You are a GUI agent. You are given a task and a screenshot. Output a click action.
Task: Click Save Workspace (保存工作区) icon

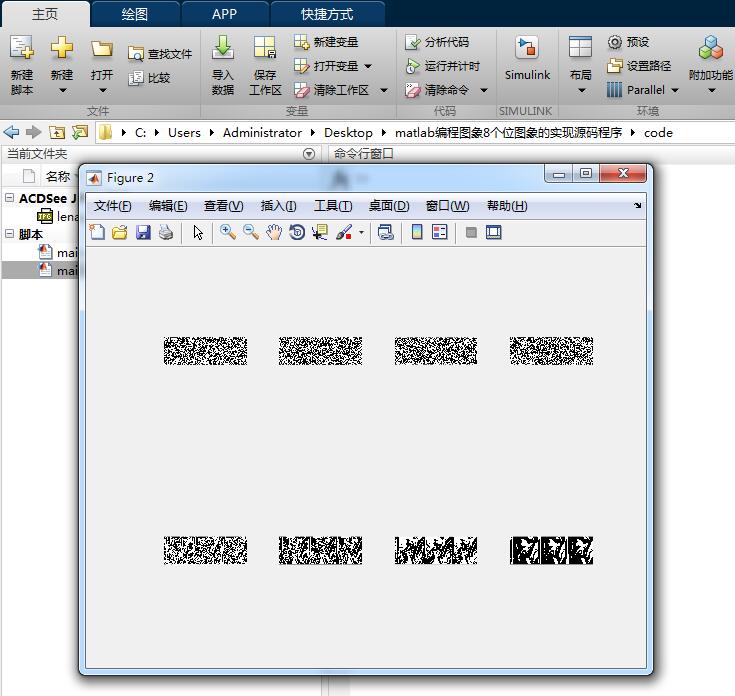point(265,47)
